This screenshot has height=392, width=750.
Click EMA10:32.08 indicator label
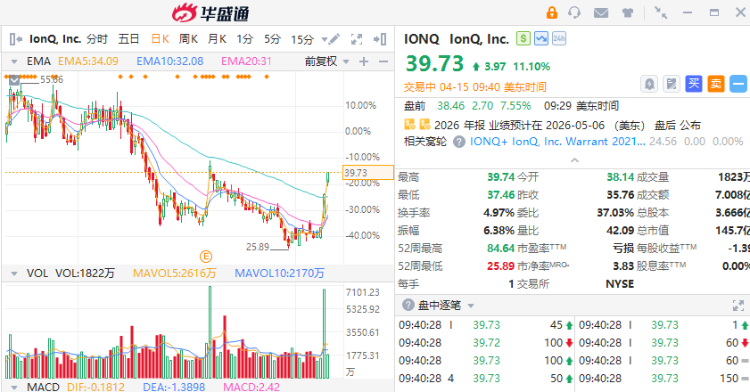[170, 62]
